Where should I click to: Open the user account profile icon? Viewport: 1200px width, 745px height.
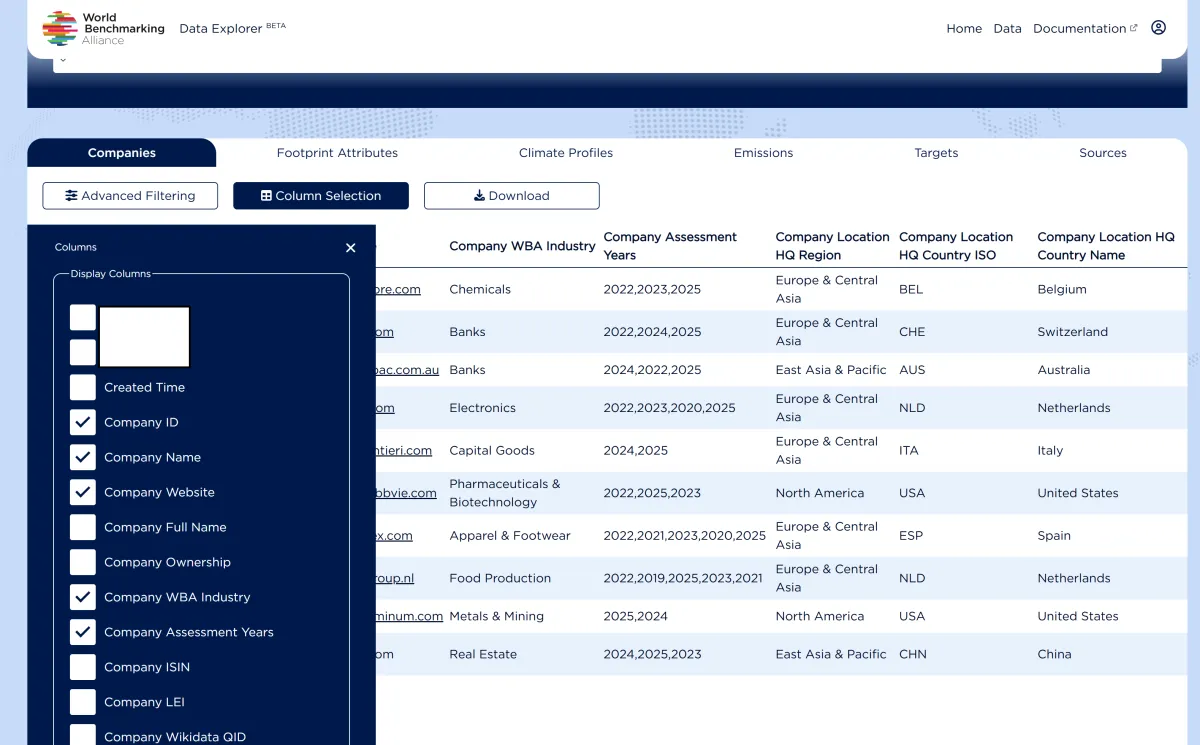click(1158, 28)
